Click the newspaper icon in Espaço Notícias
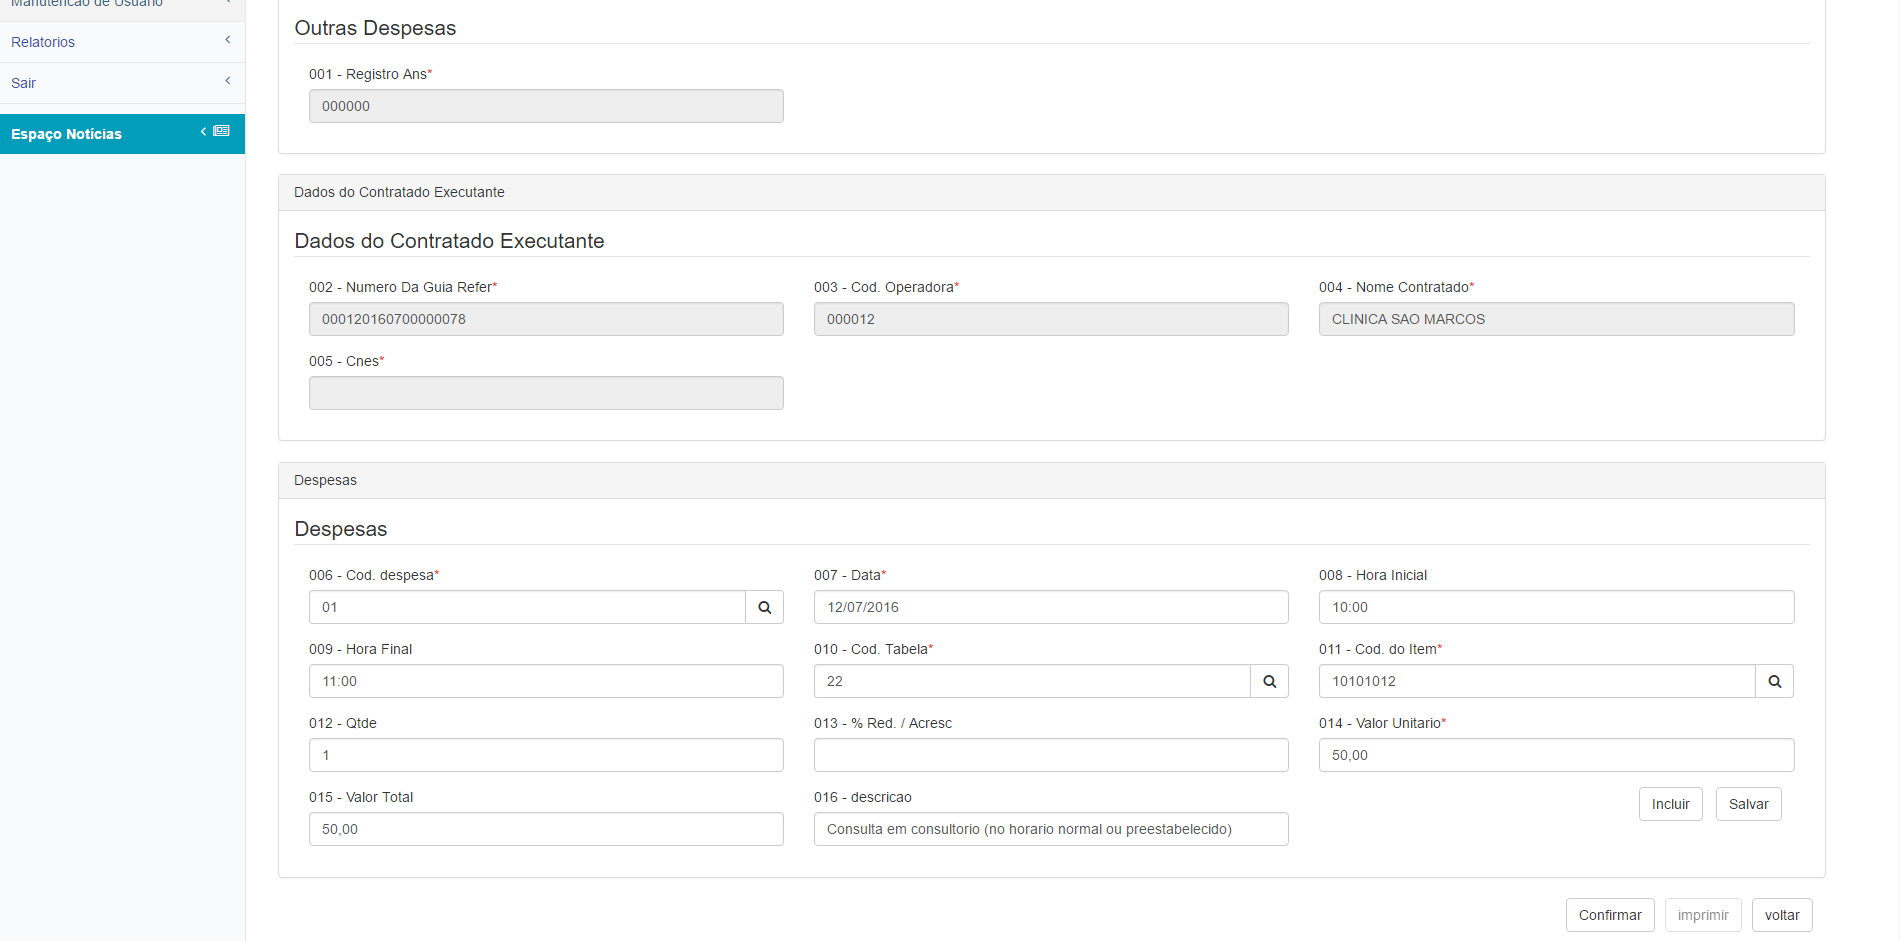 (x=222, y=131)
